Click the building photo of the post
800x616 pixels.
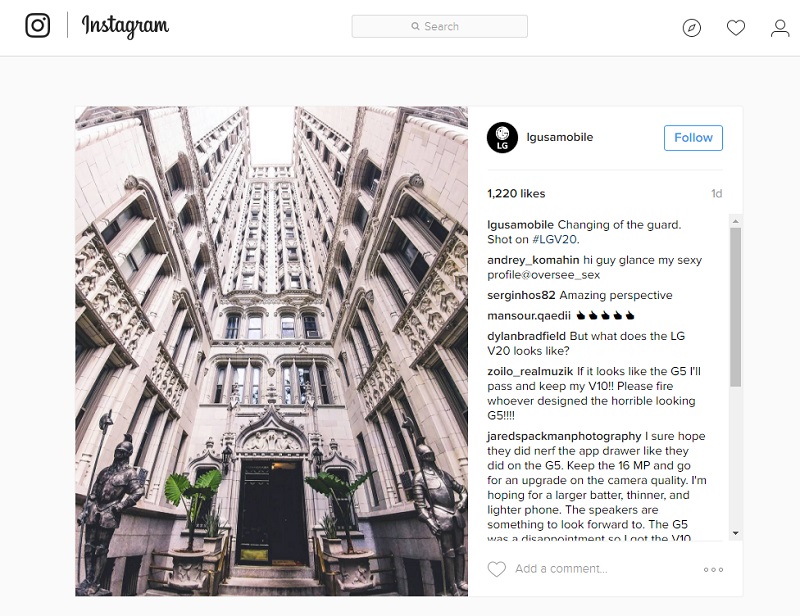(271, 351)
